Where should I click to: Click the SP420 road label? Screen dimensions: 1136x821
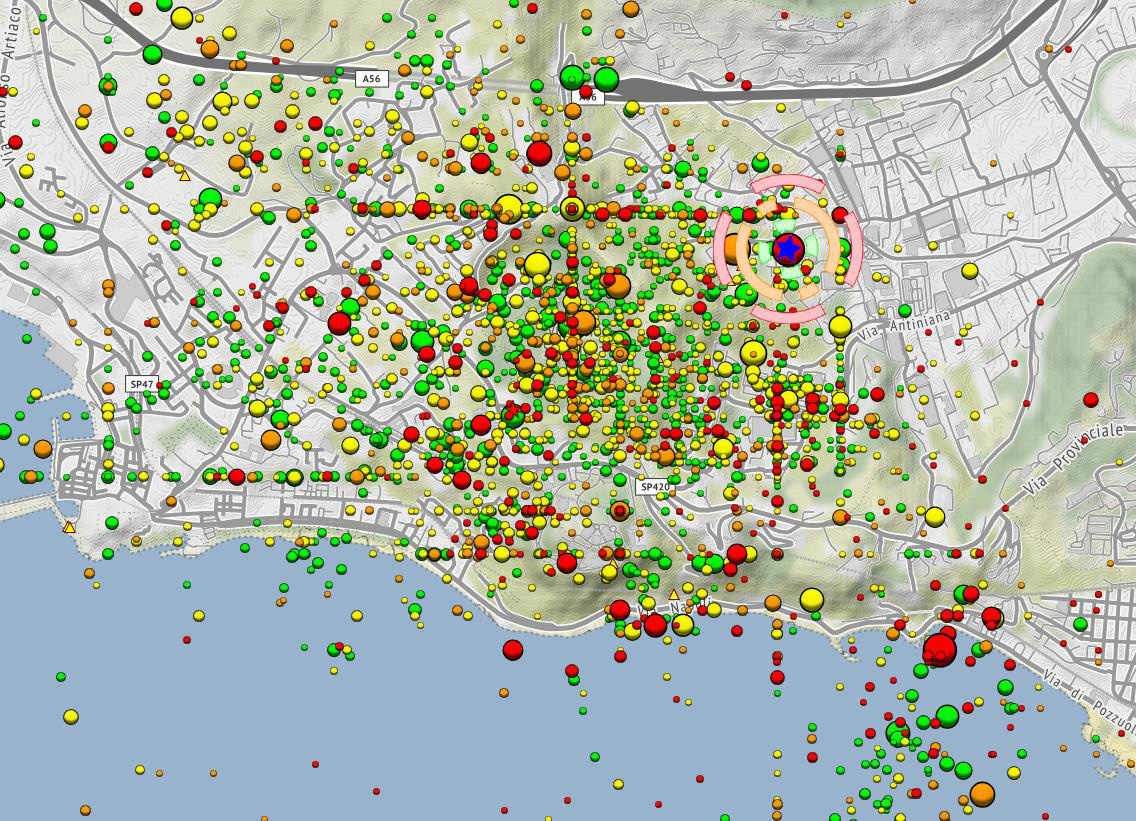pos(653,487)
